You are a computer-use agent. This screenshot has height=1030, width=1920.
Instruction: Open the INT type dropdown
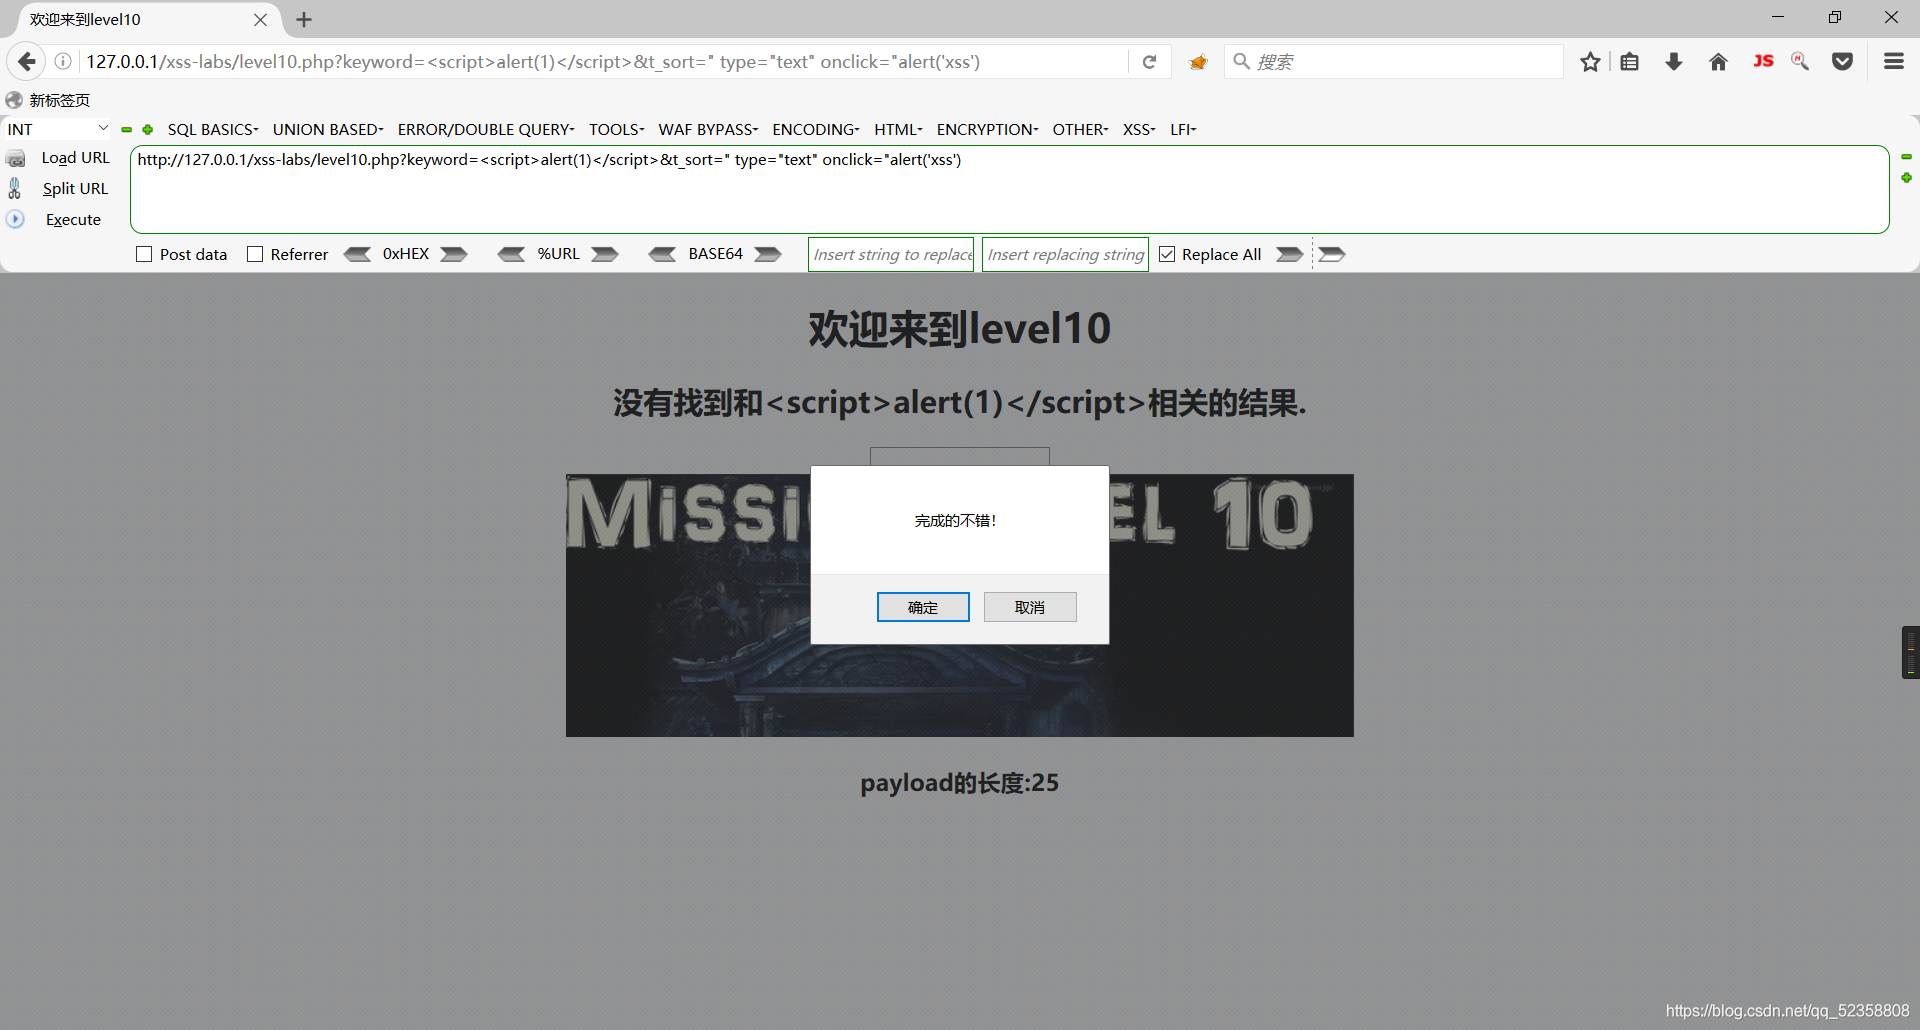57,129
